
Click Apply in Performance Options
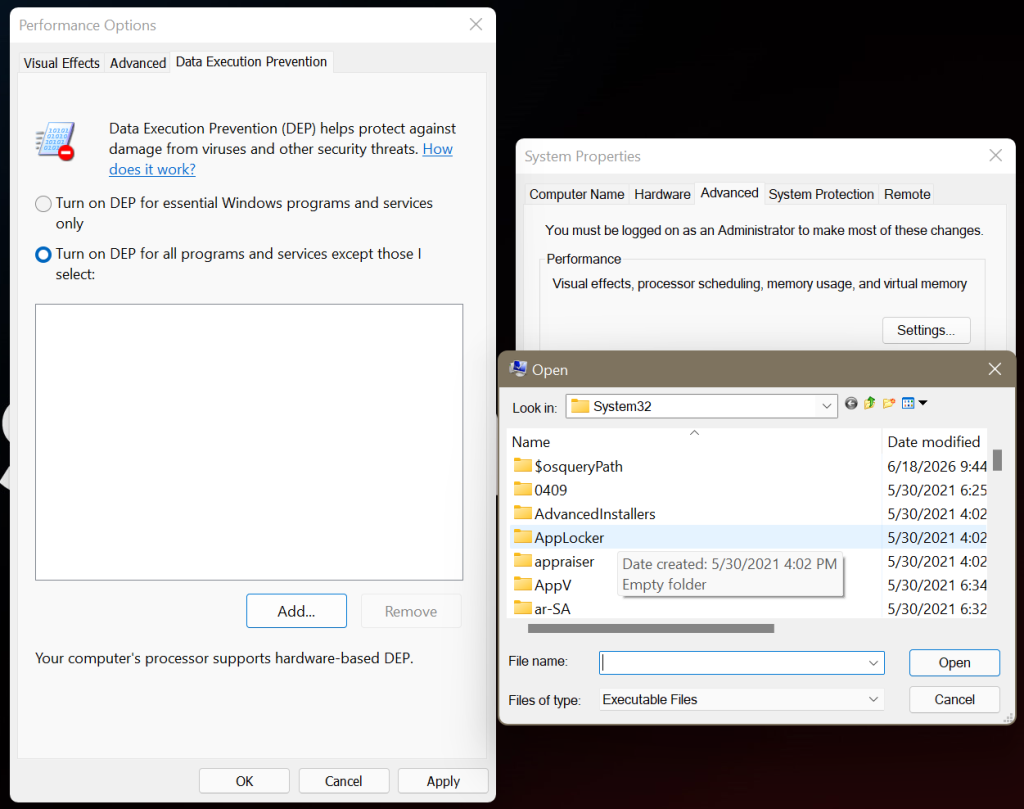(x=443, y=781)
